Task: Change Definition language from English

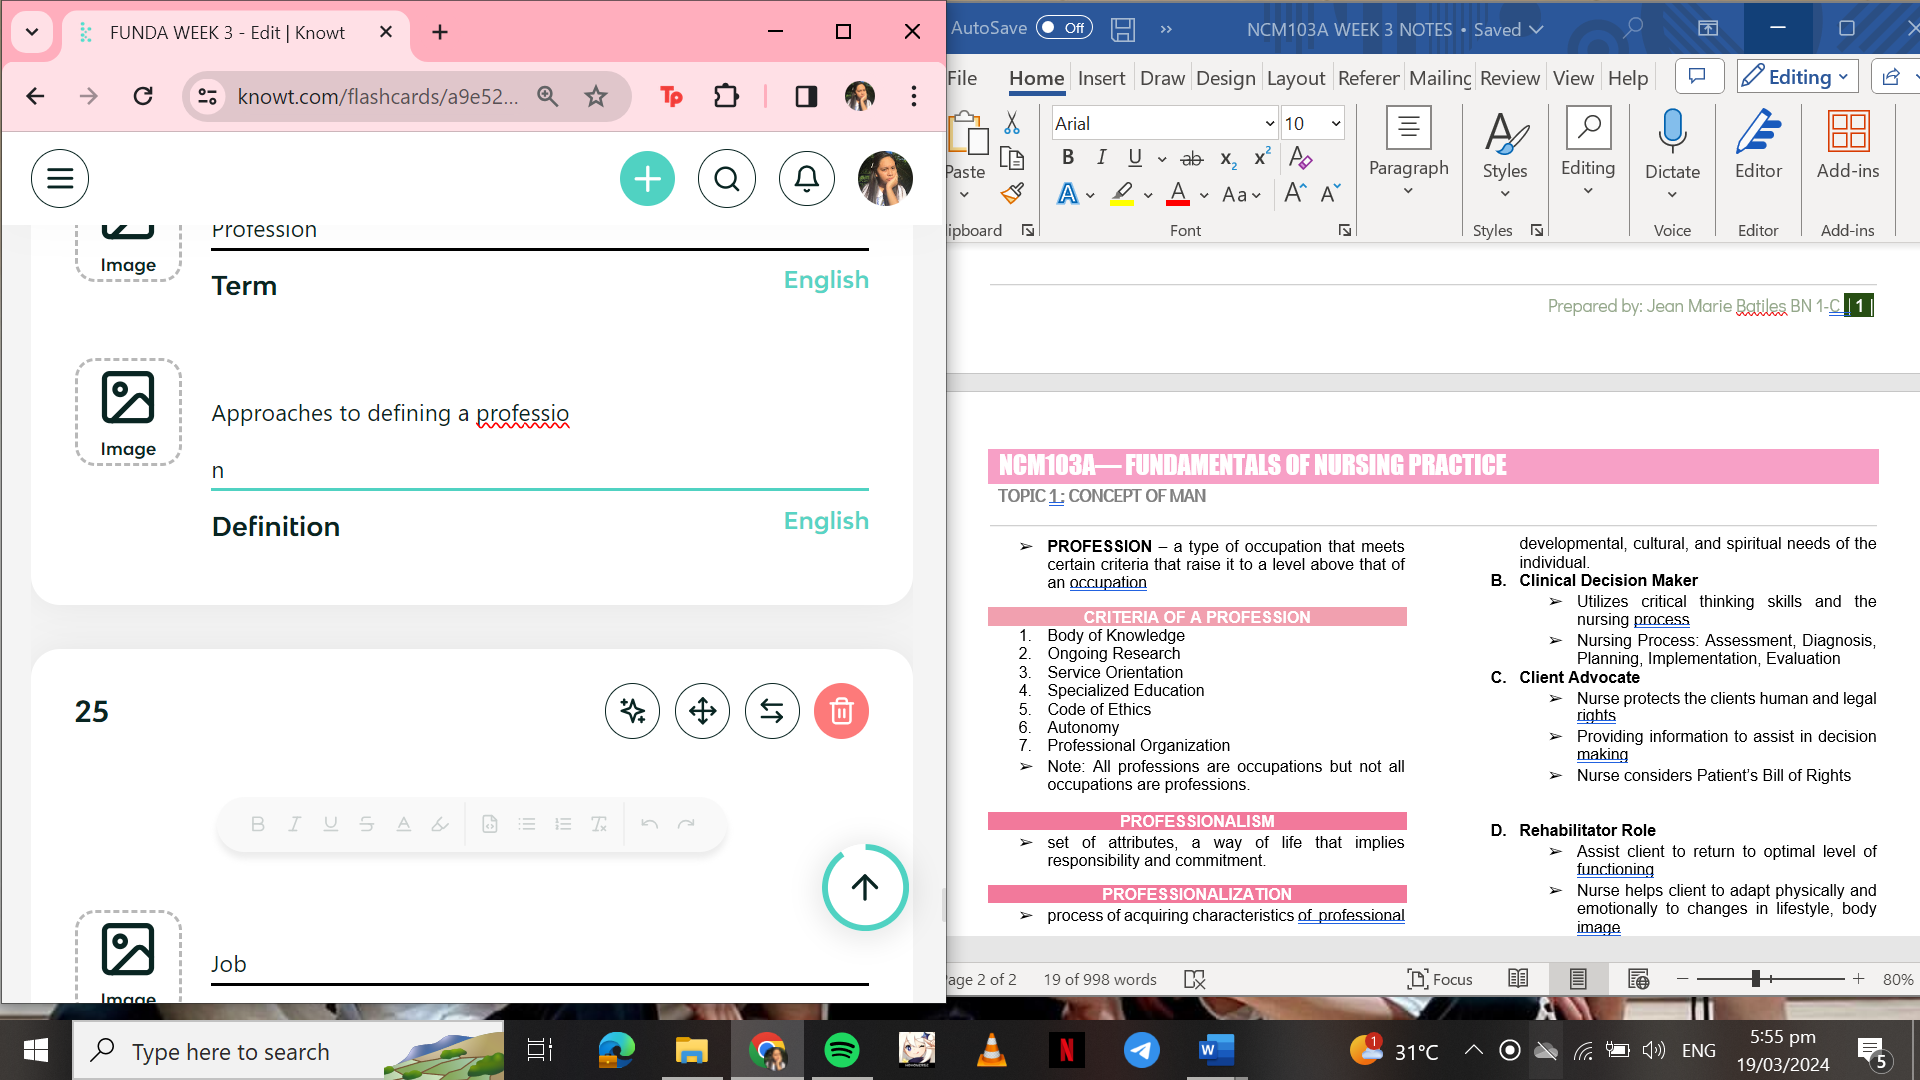Action: tap(826, 521)
